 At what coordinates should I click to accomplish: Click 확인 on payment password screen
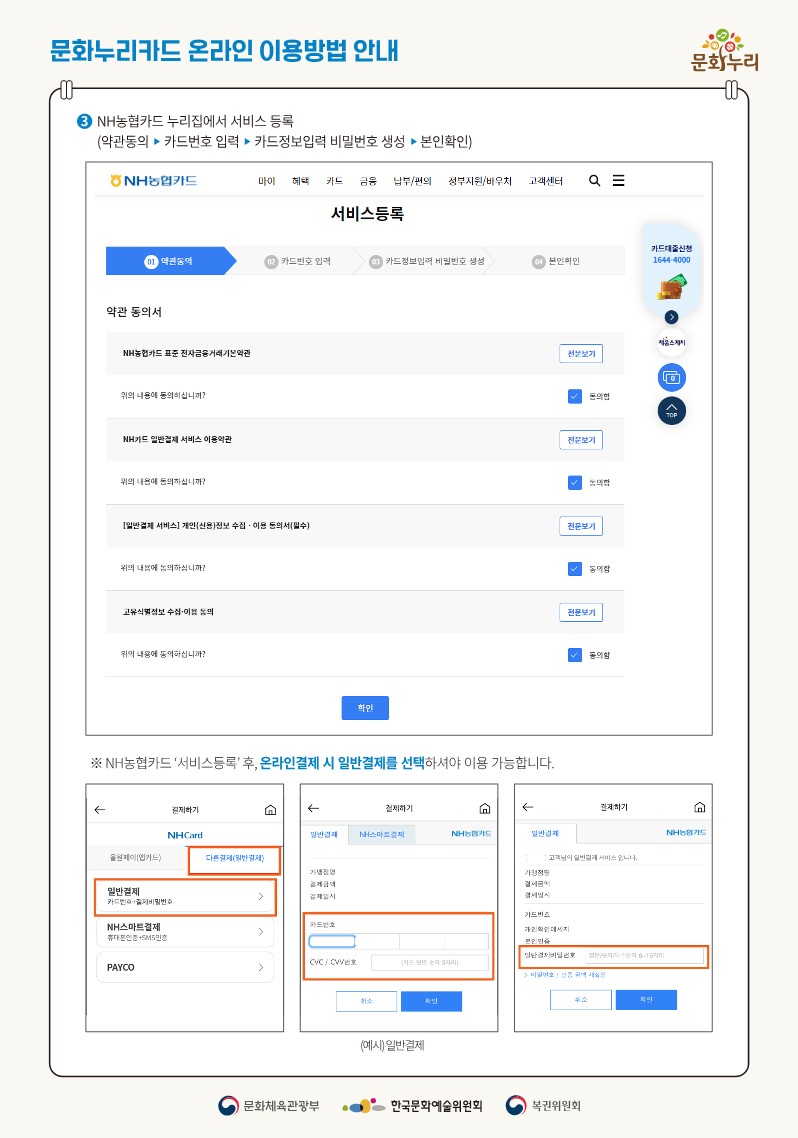pyautogui.click(x=646, y=999)
